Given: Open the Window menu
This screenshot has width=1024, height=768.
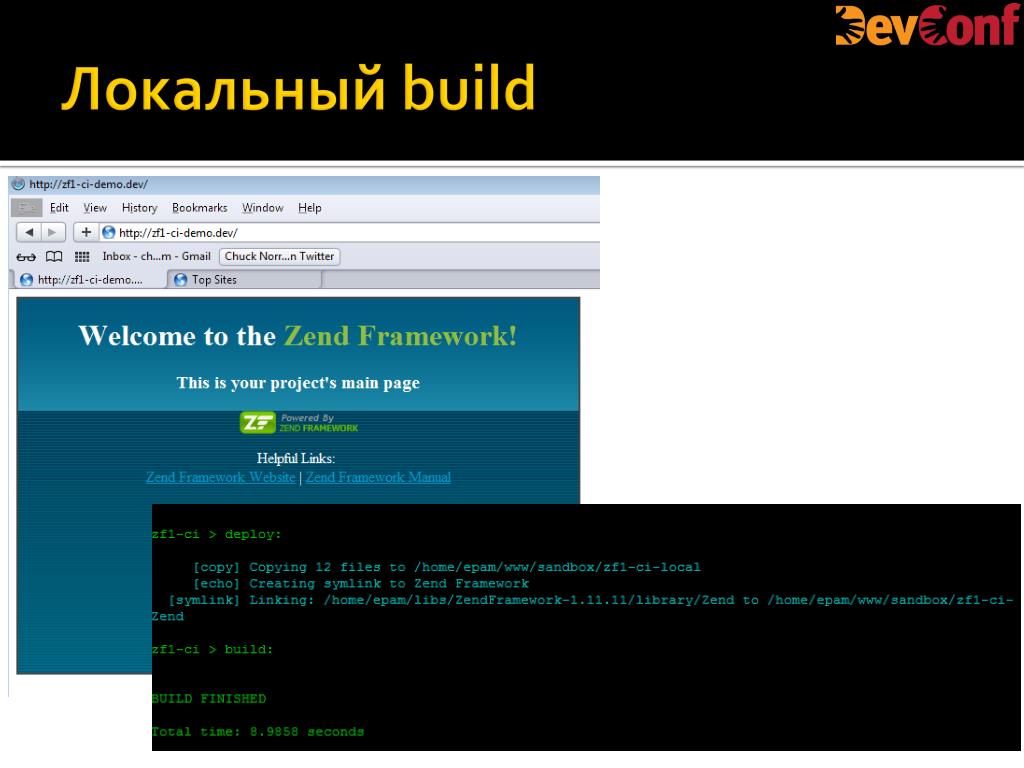Looking at the screenshot, I should click(263, 208).
